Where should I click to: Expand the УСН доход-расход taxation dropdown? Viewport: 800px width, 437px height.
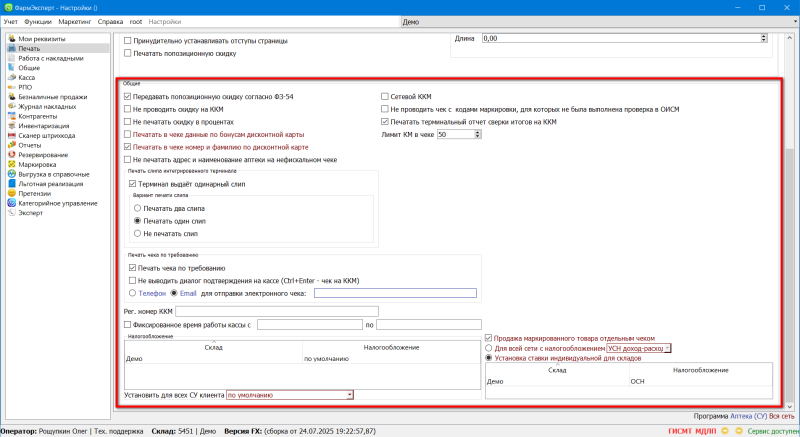tap(668, 348)
